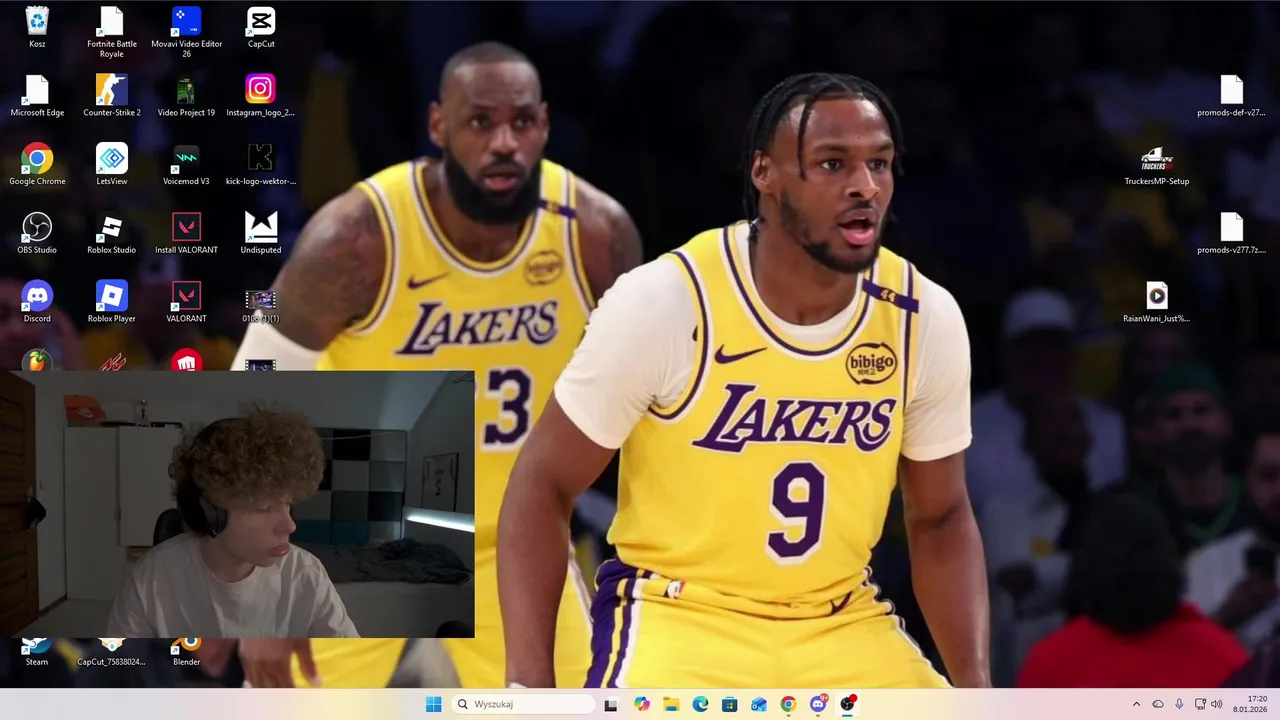Switch to Discord in the taskbar

point(818,704)
